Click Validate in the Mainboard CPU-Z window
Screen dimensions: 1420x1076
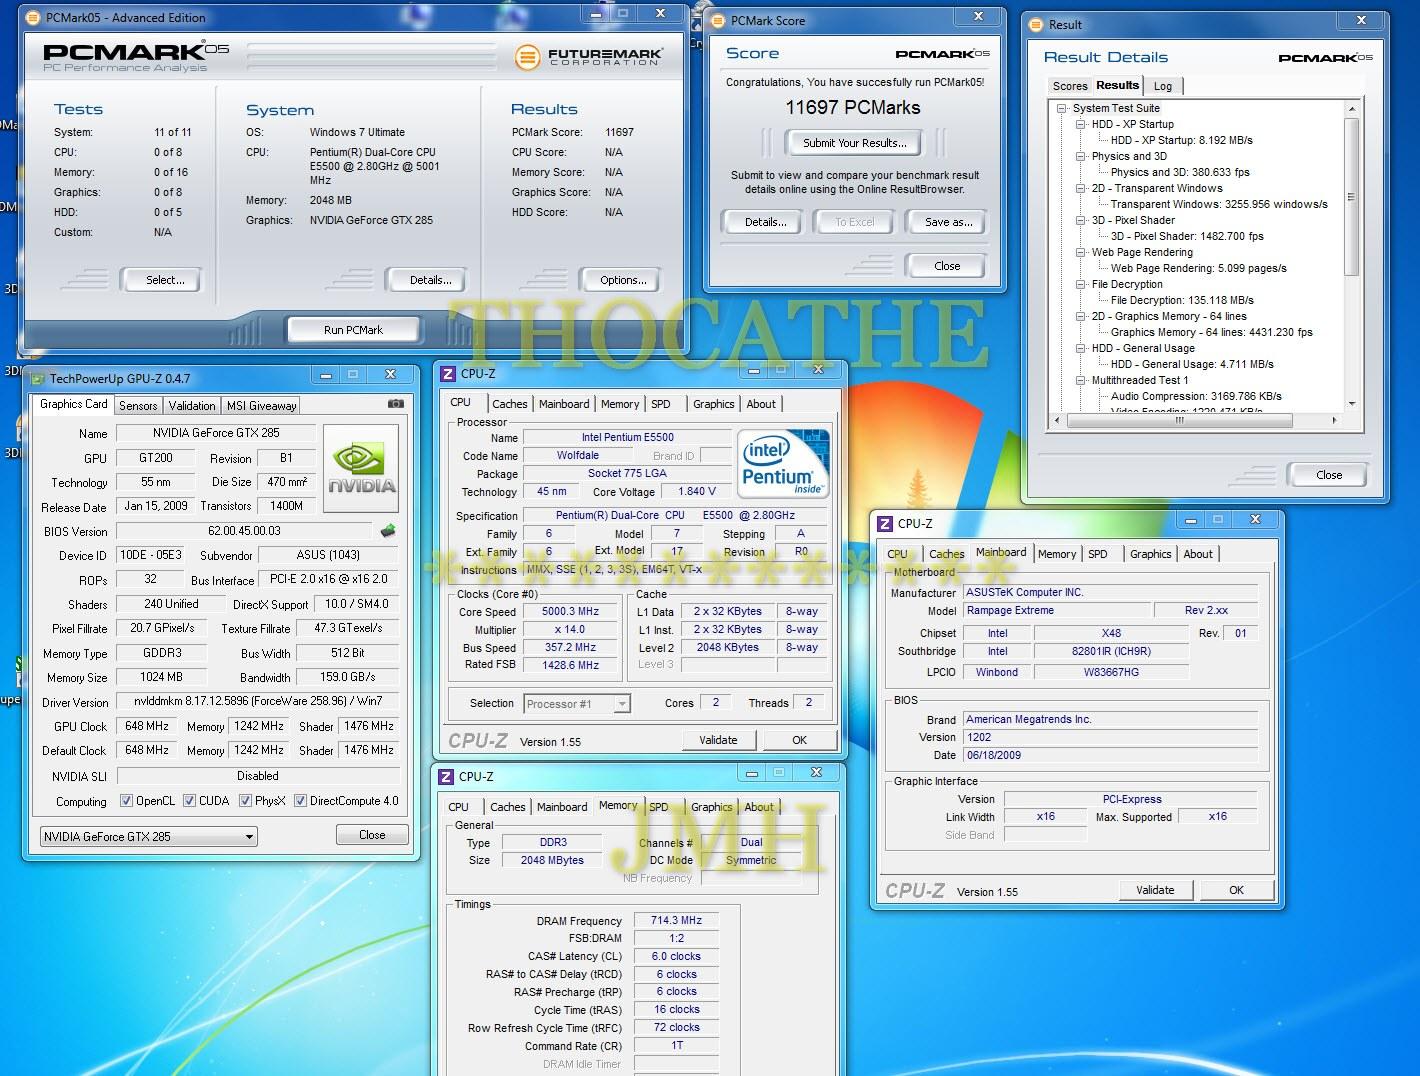(1155, 890)
